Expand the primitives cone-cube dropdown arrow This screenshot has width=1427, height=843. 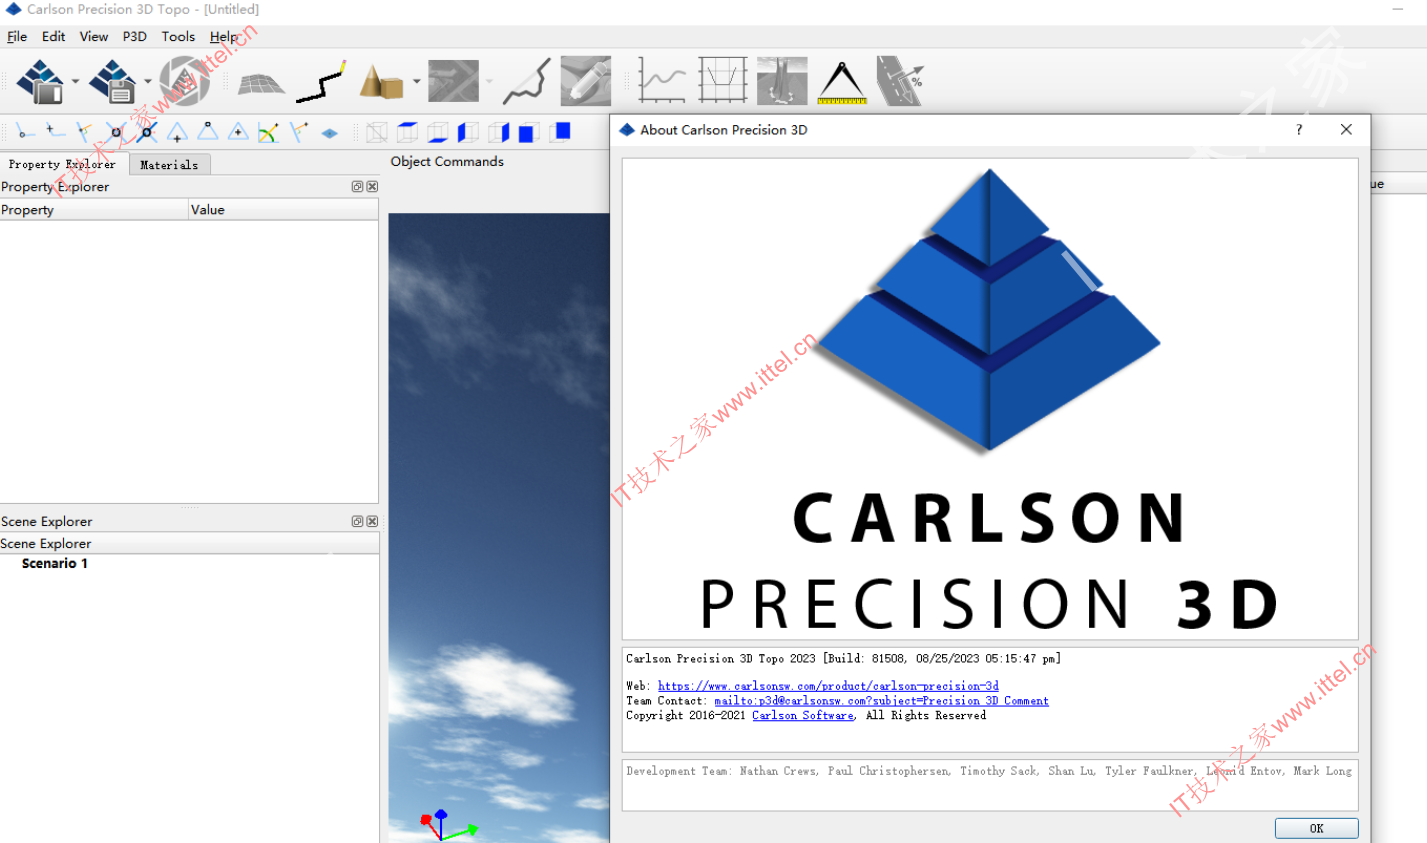(416, 82)
